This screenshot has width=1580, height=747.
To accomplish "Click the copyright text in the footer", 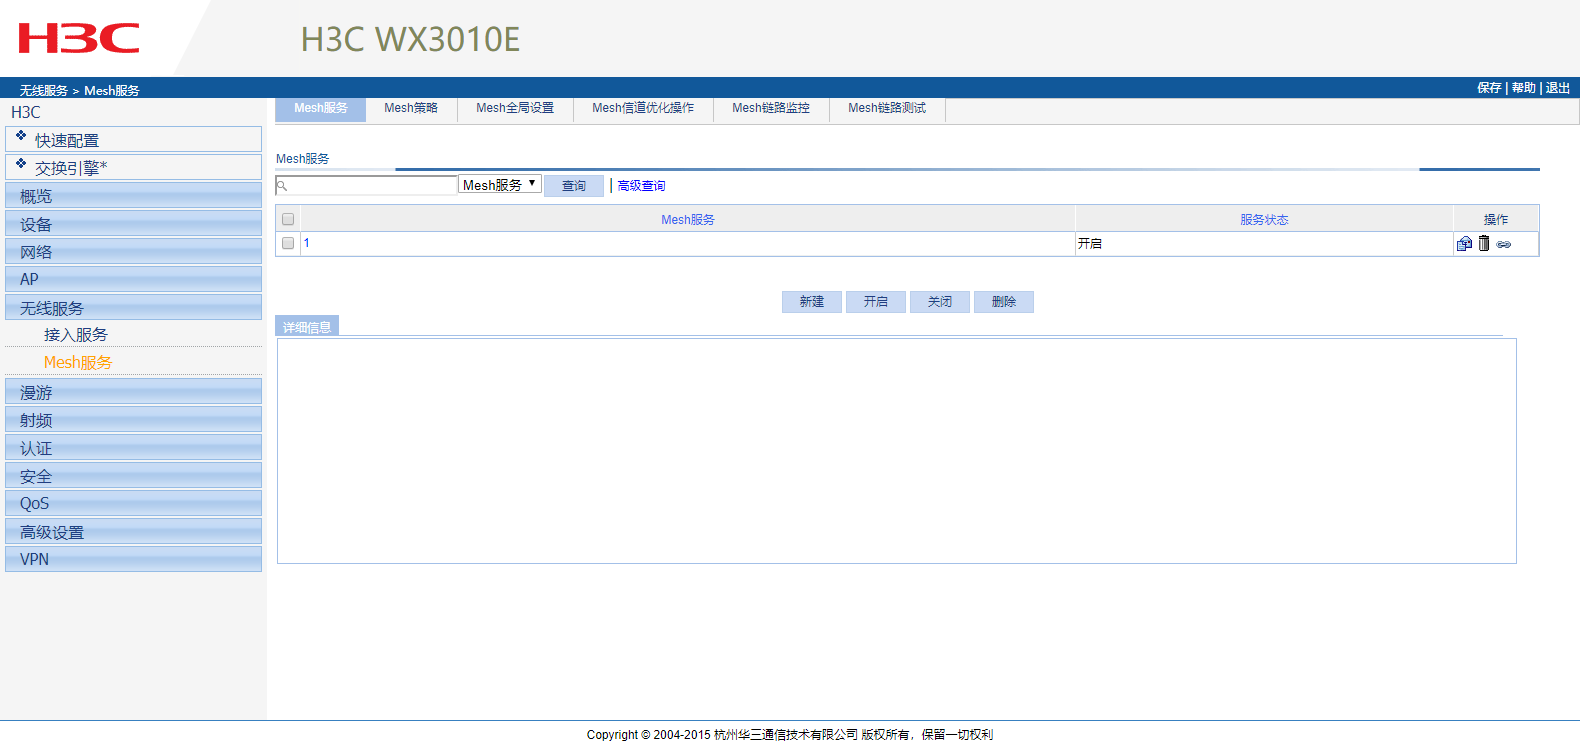I will (x=790, y=734).
